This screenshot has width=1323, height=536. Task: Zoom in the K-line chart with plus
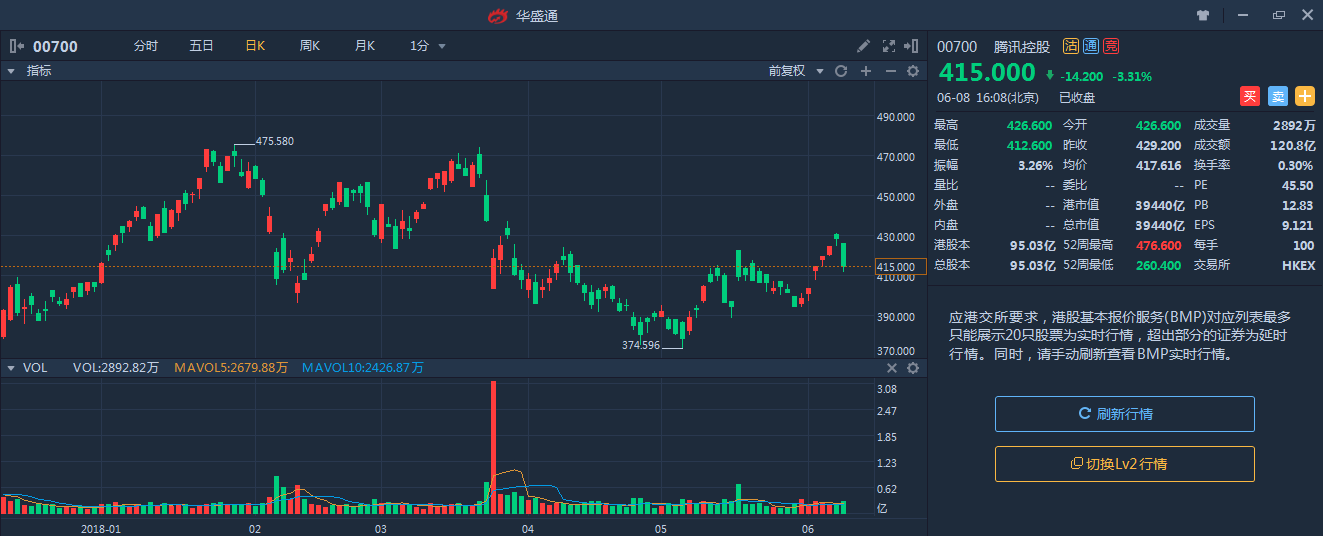(866, 71)
